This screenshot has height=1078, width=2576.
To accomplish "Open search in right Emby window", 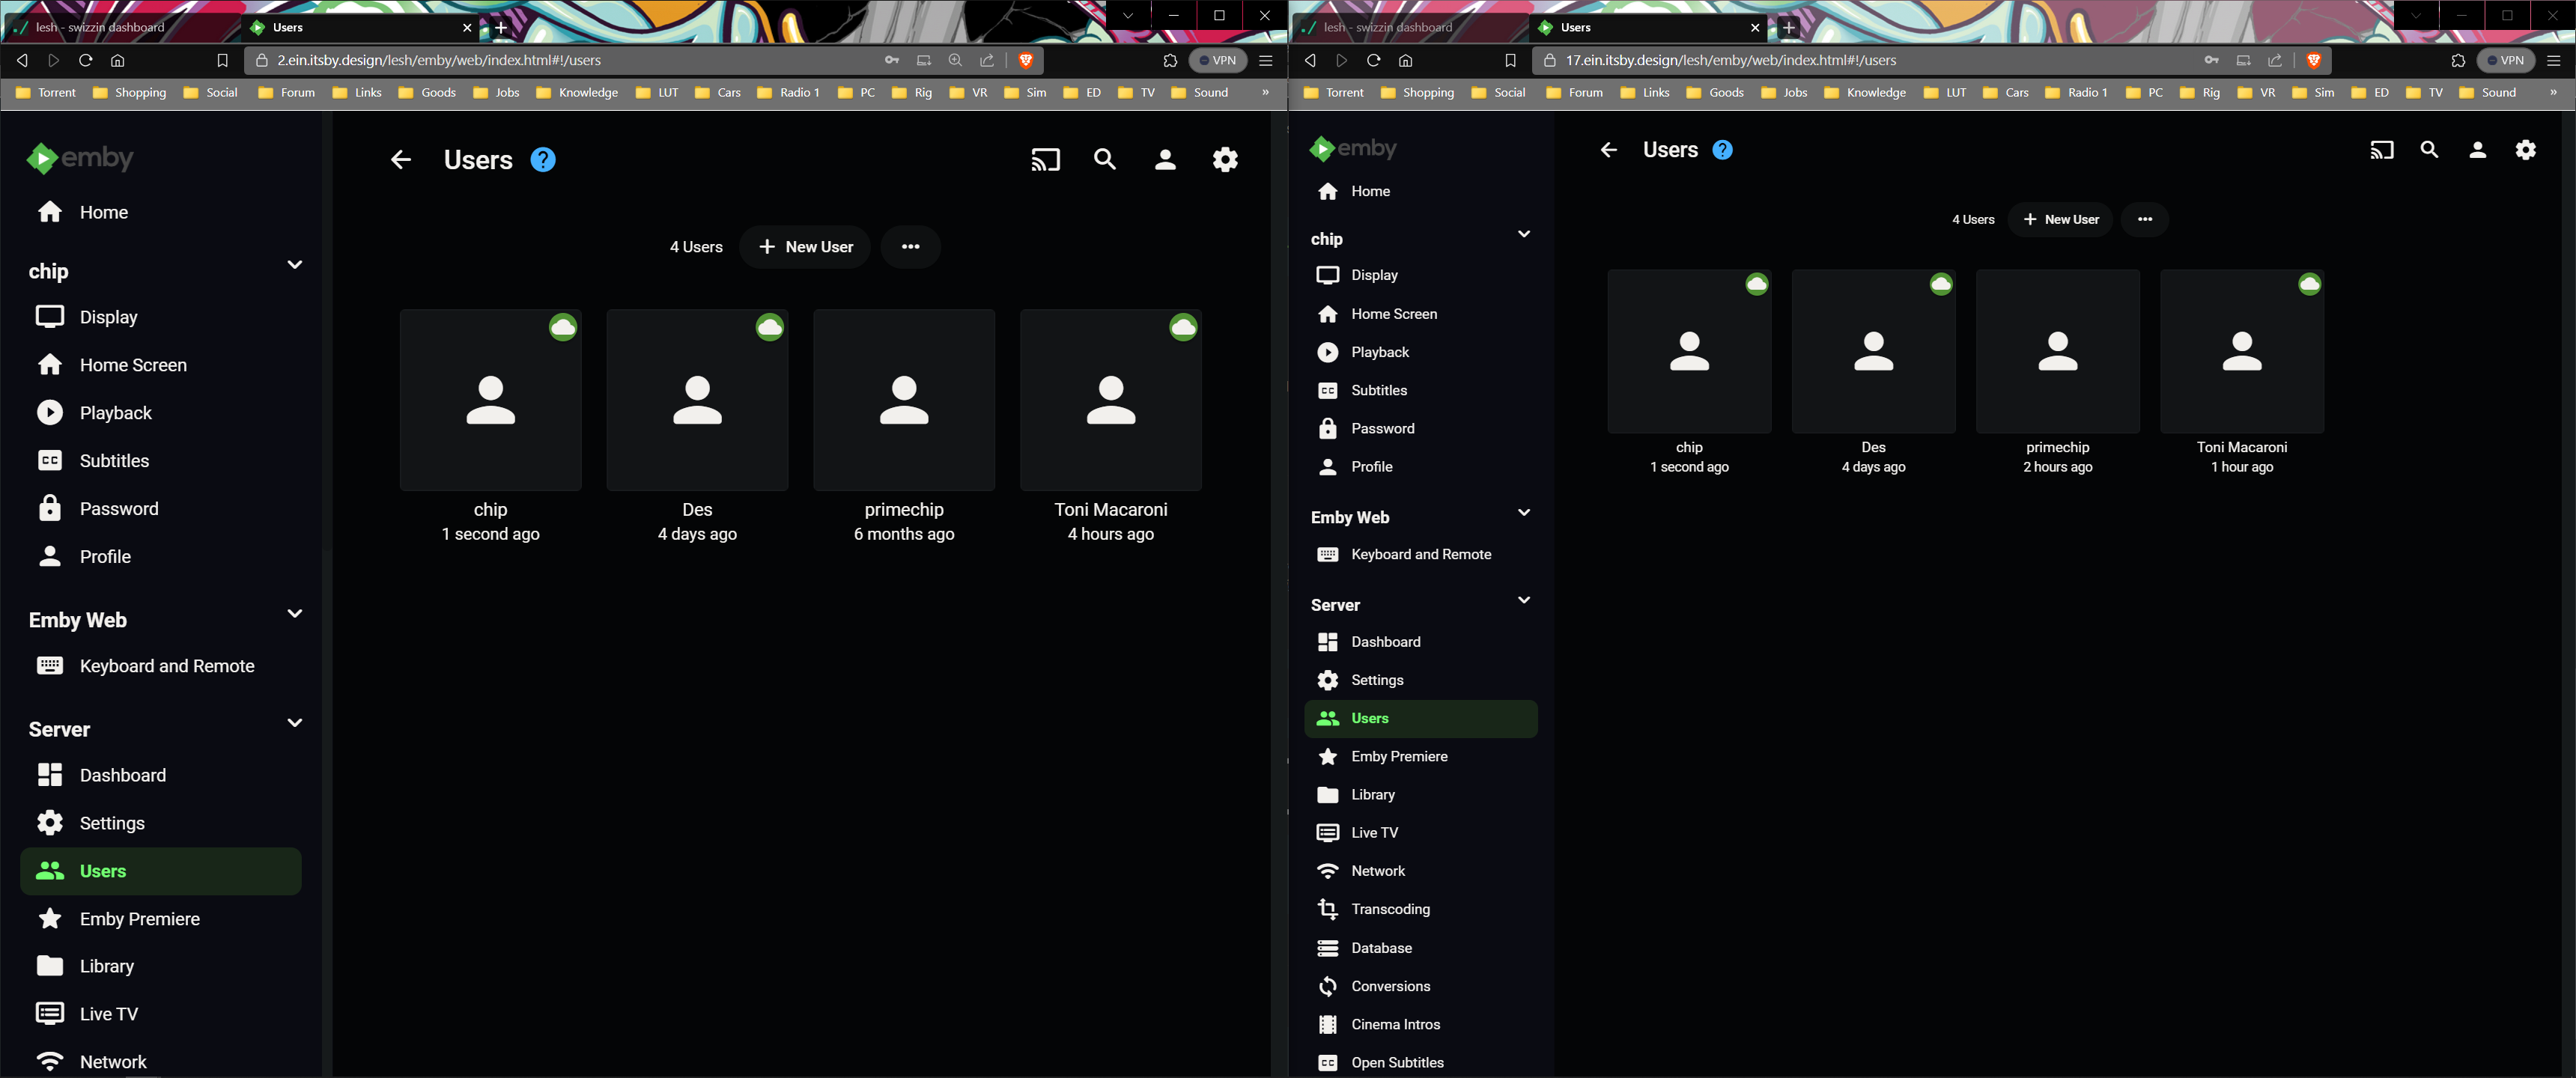I will (x=2429, y=150).
